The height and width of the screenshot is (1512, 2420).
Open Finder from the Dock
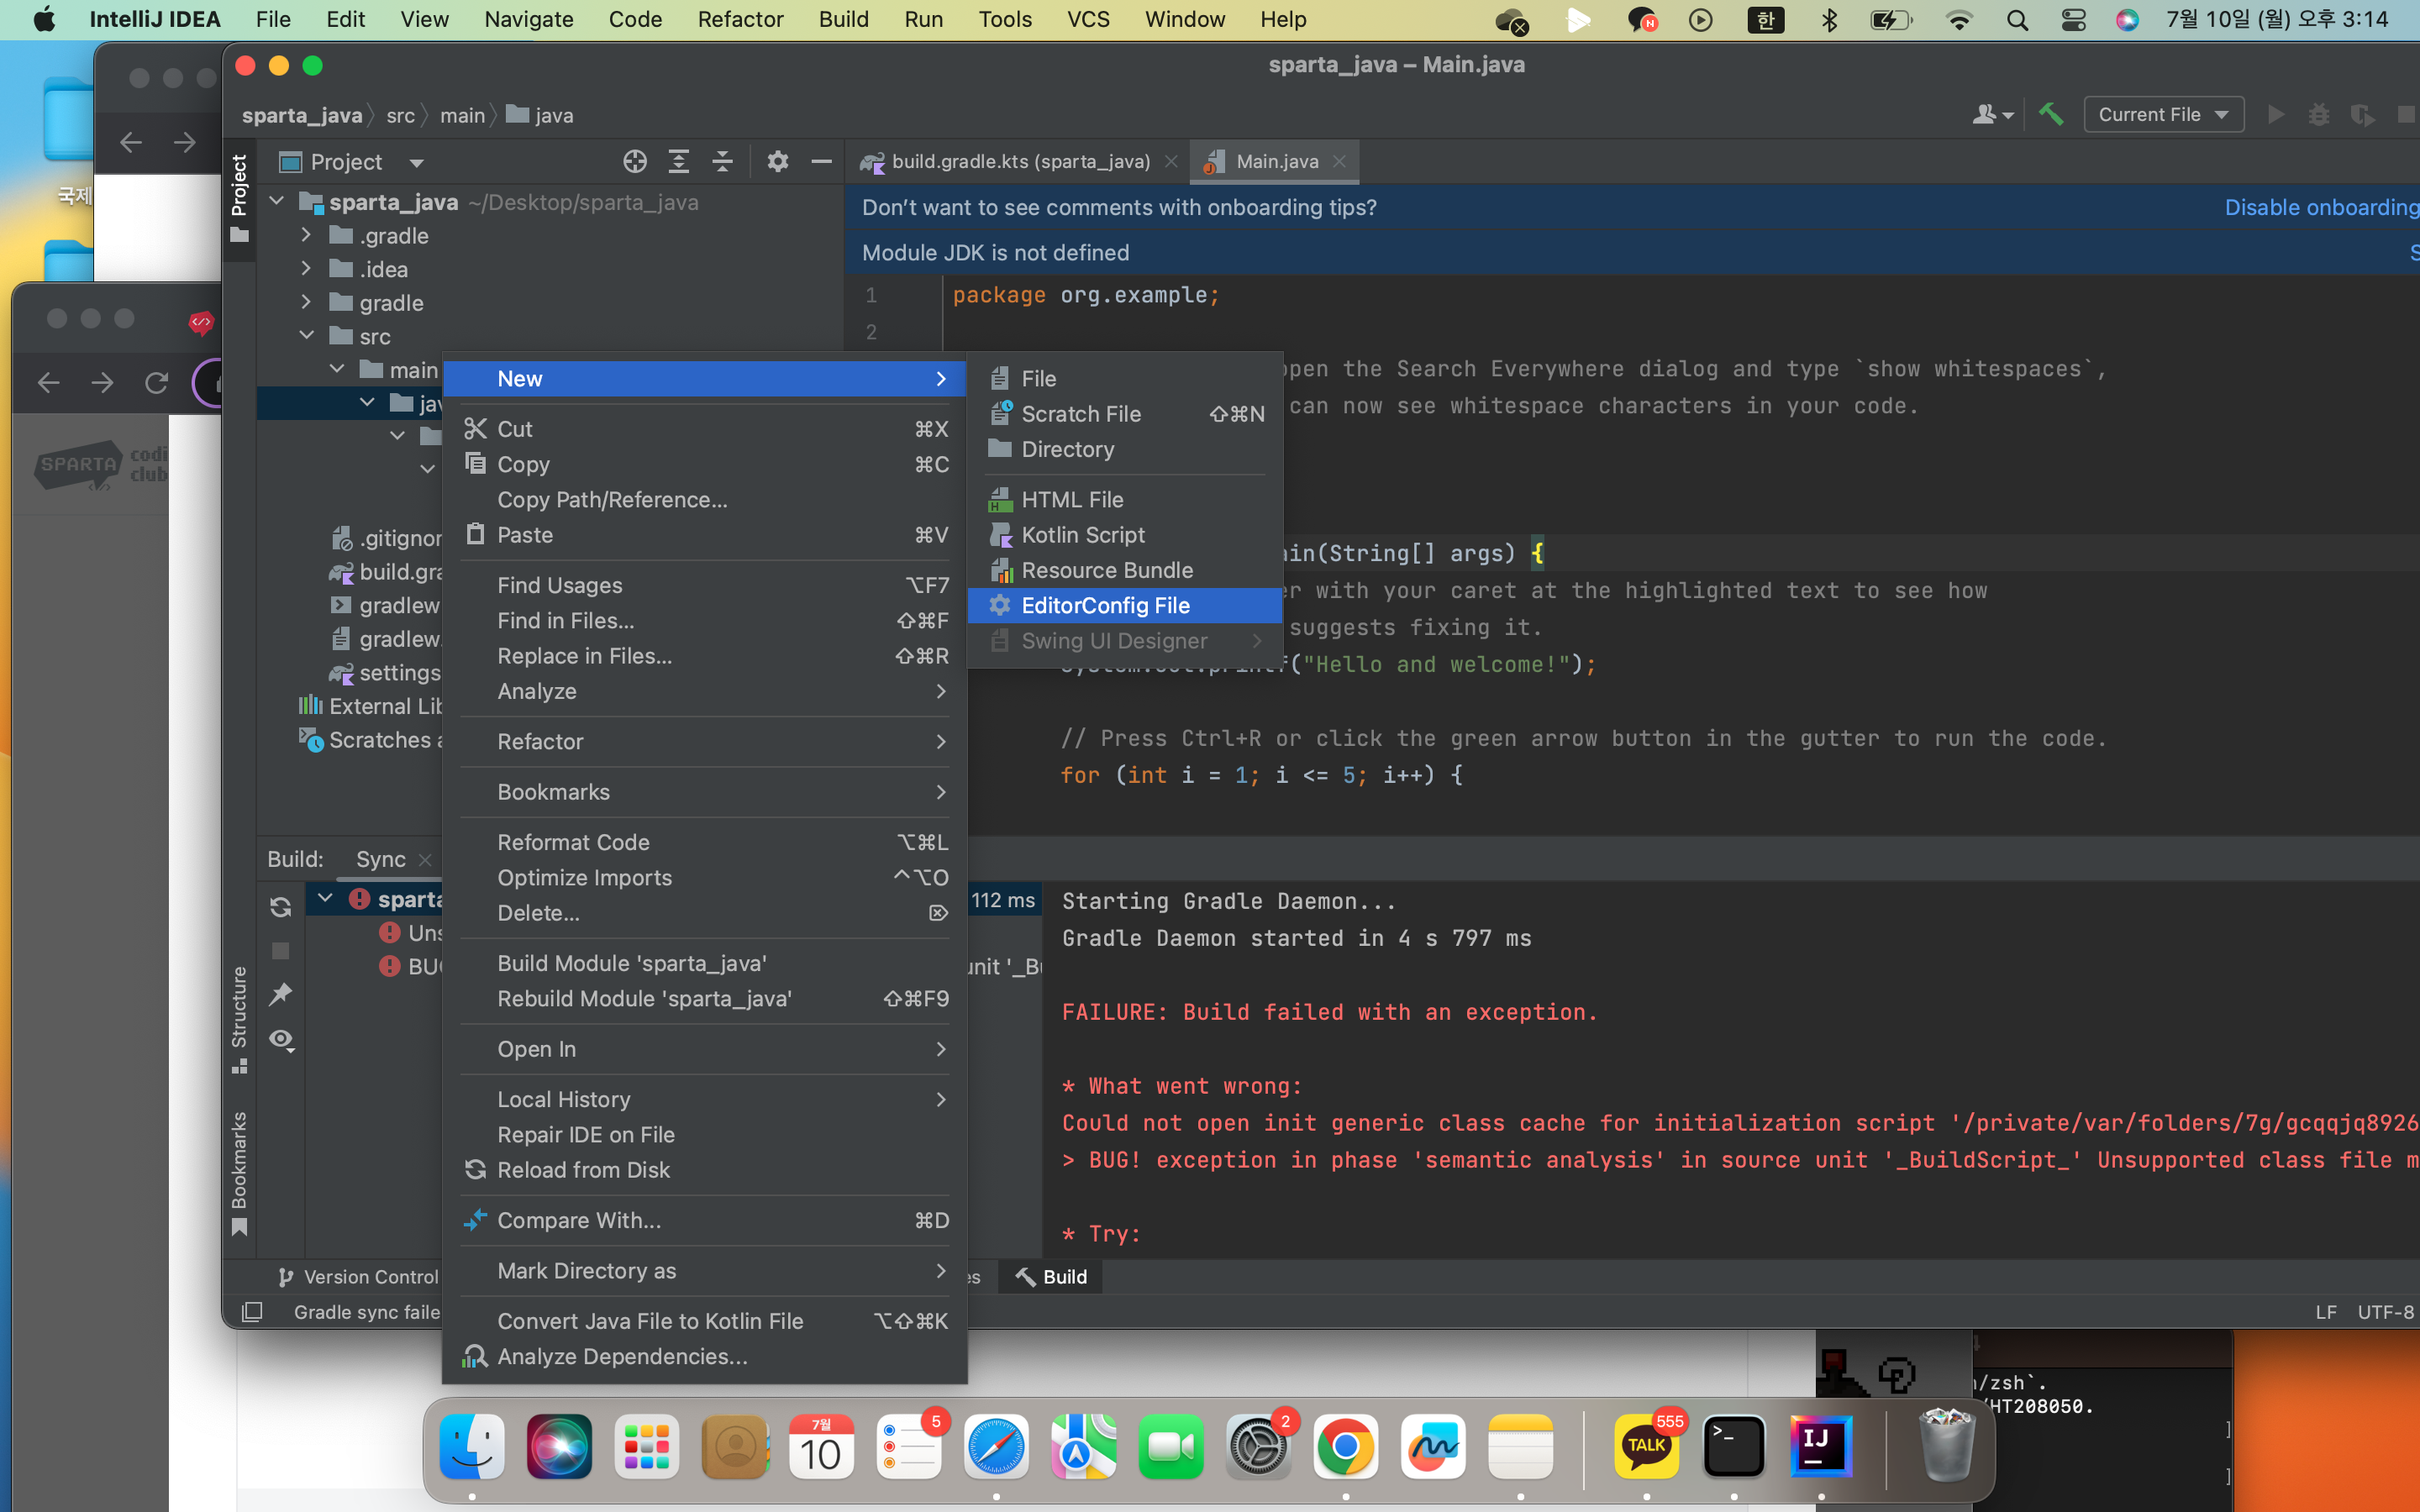[x=472, y=1446]
